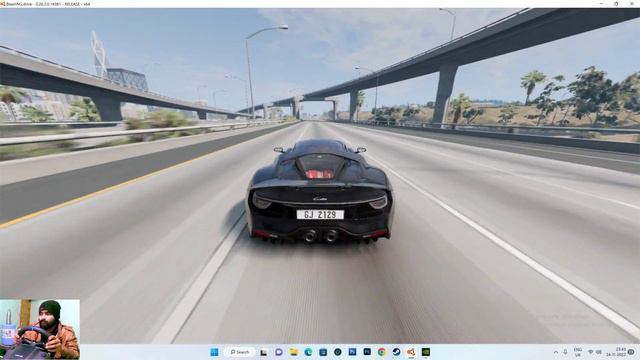Click the car's GJ 2129 license plate
Viewport: 640px width, 360px height.
pos(320,214)
